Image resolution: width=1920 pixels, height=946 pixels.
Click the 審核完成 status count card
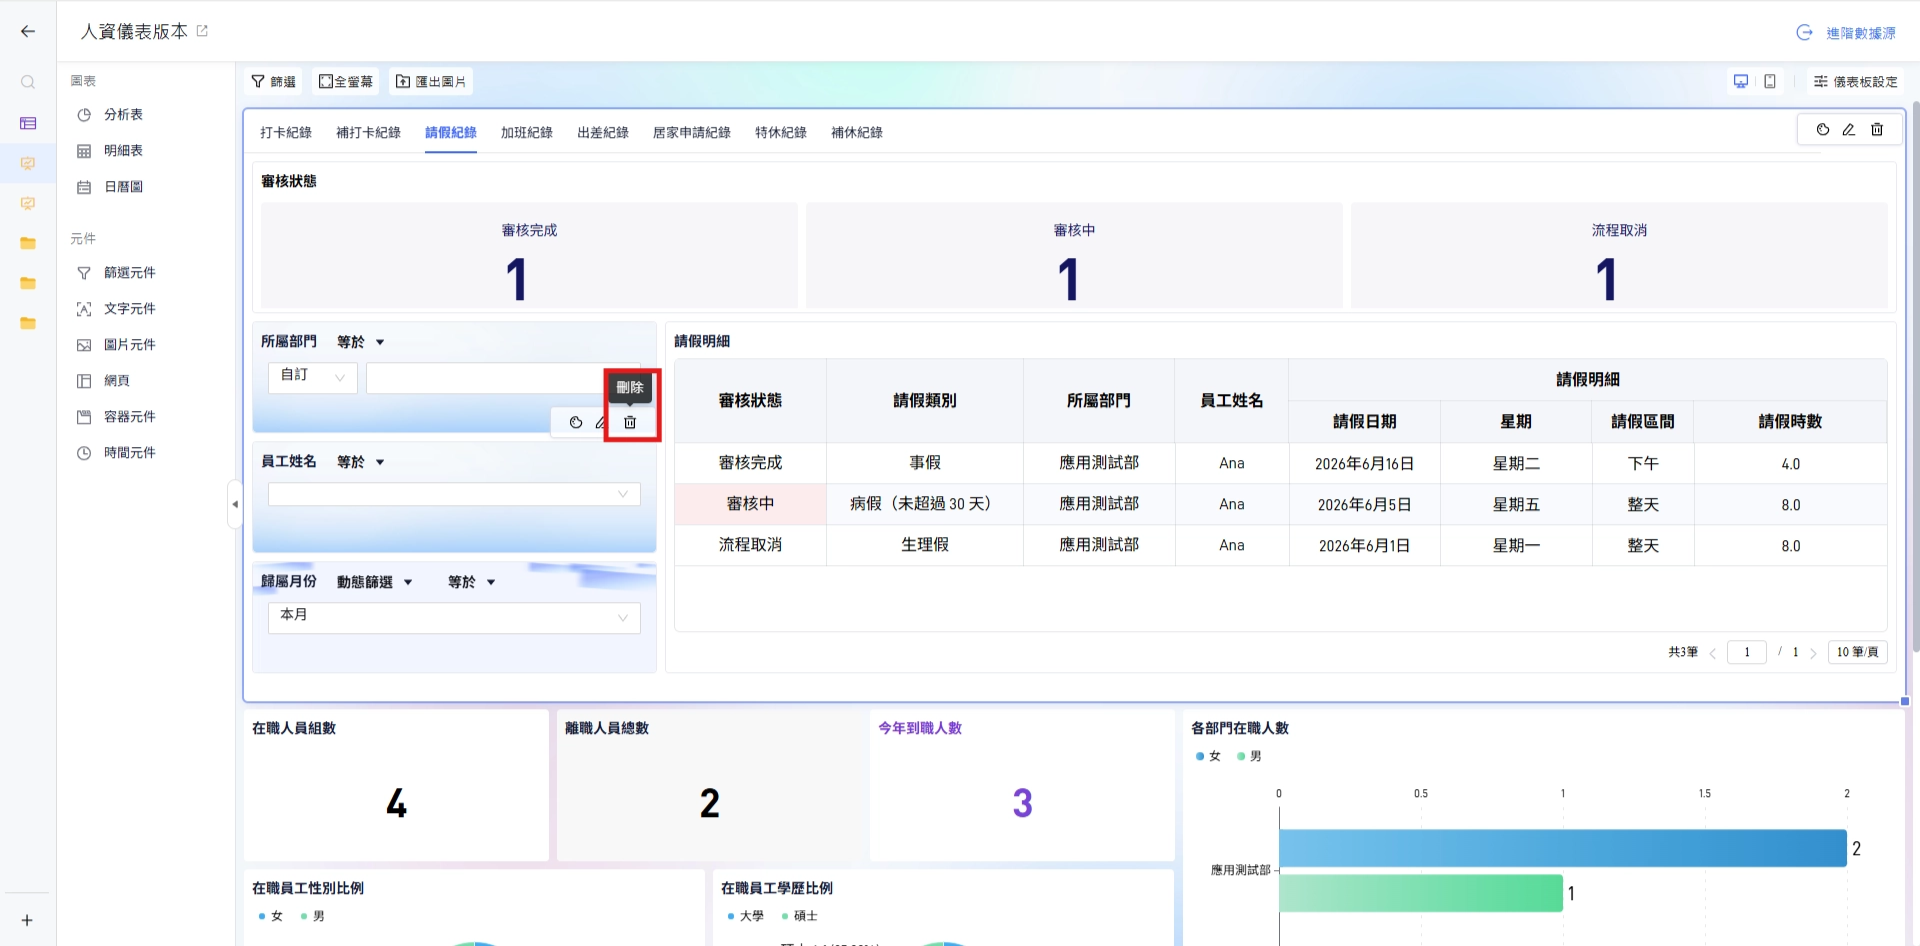[x=529, y=255]
